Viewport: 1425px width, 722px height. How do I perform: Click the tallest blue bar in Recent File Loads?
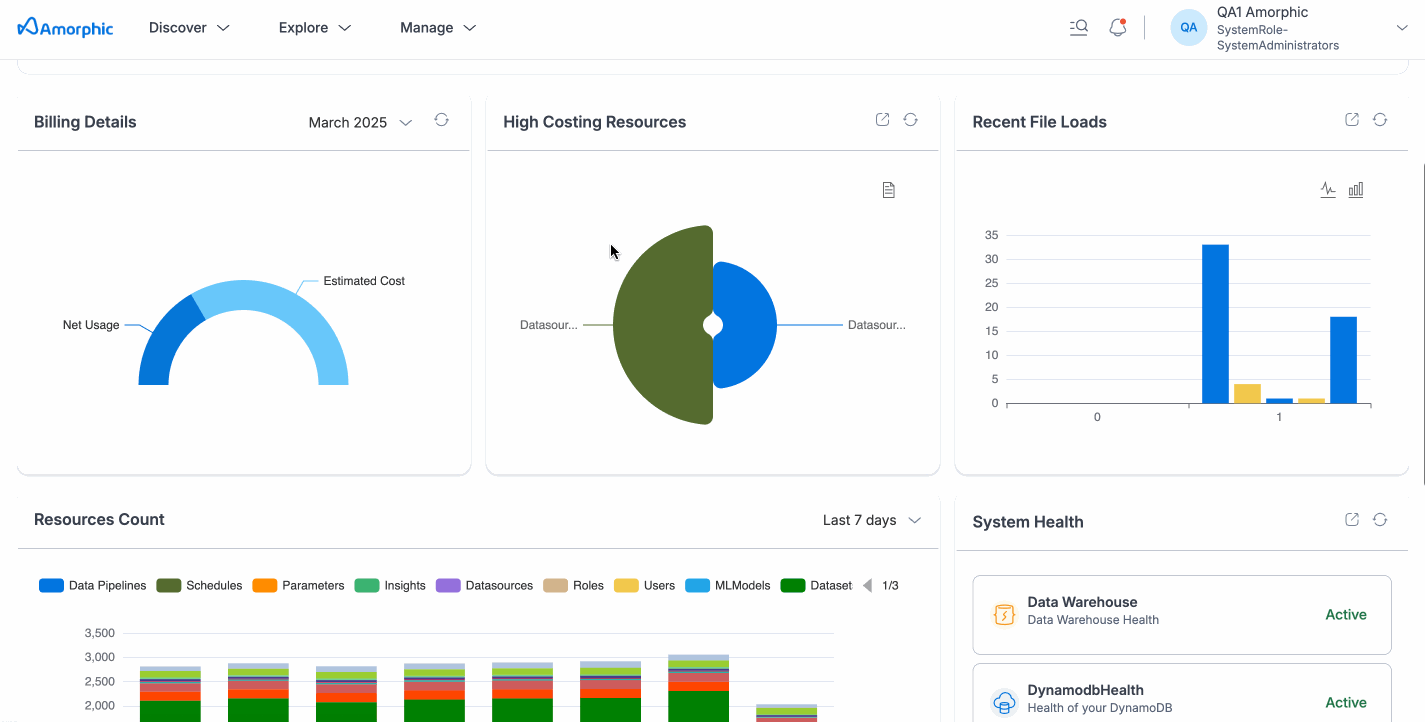[x=1215, y=324]
